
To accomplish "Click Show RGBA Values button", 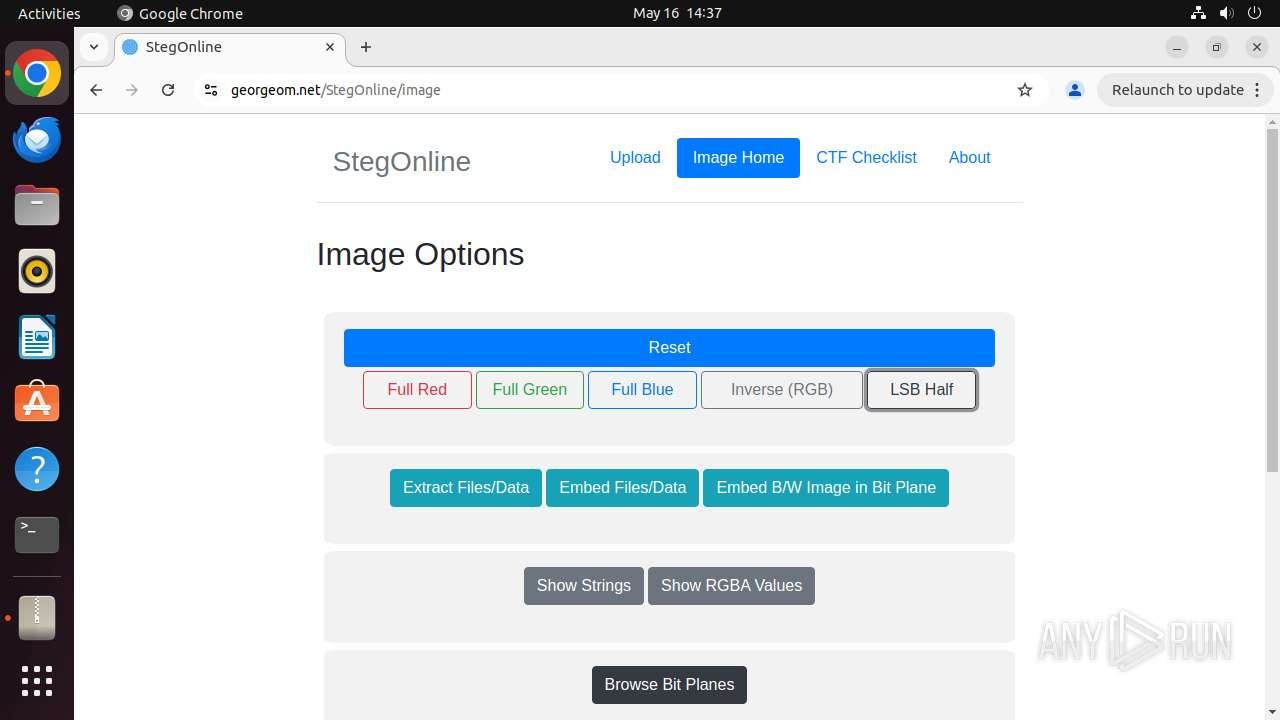I will (x=731, y=586).
